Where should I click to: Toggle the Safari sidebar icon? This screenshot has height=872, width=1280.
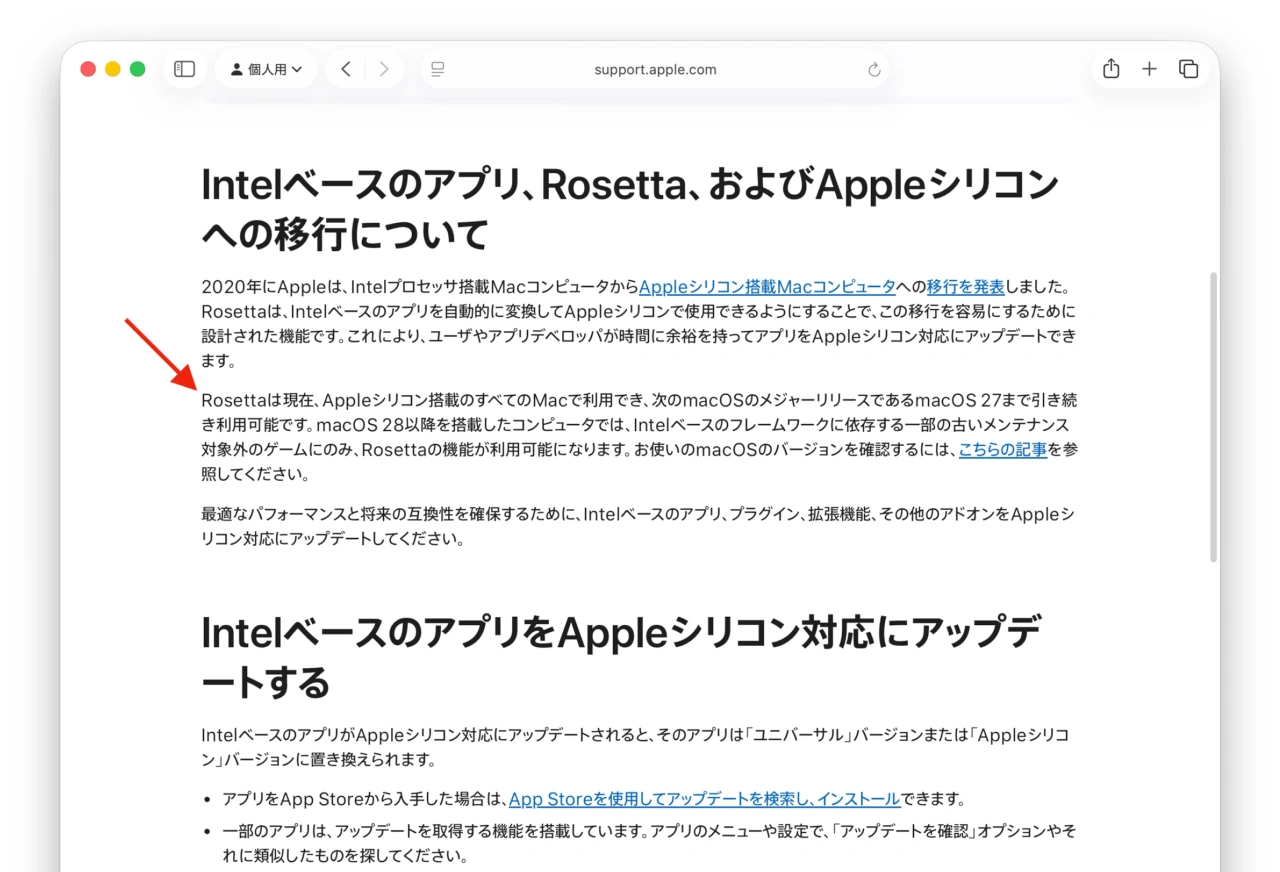[x=184, y=69]
